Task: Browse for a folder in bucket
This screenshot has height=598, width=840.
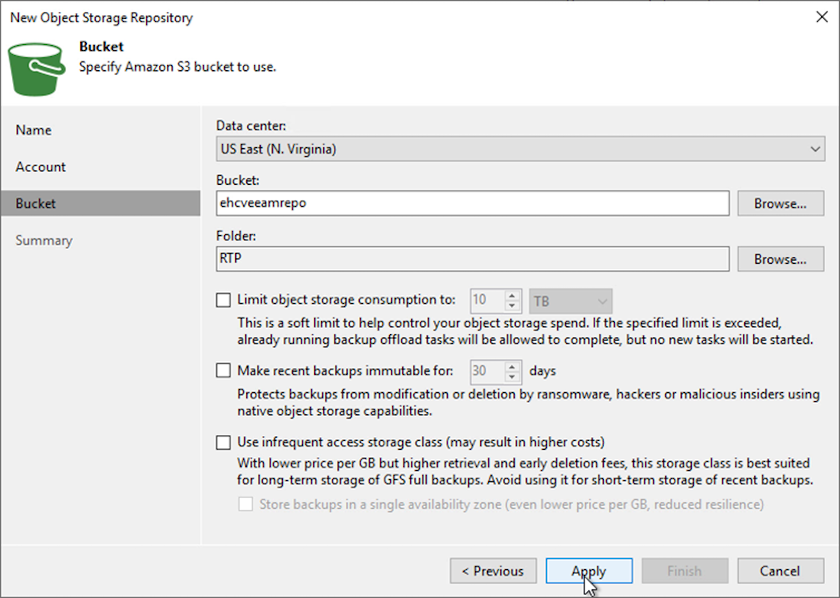Action: click(780, 259)
